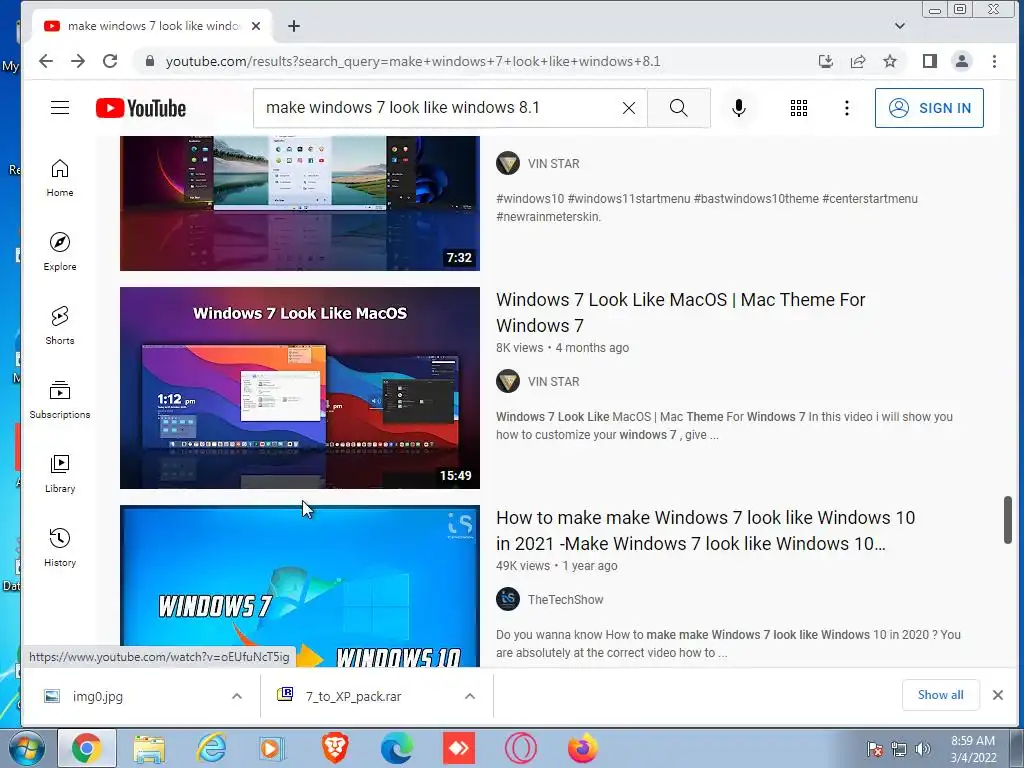Open the AnyDesk taskbar icon
Viewport: 1024px width, 768px height.
click(x=458, y=748)
